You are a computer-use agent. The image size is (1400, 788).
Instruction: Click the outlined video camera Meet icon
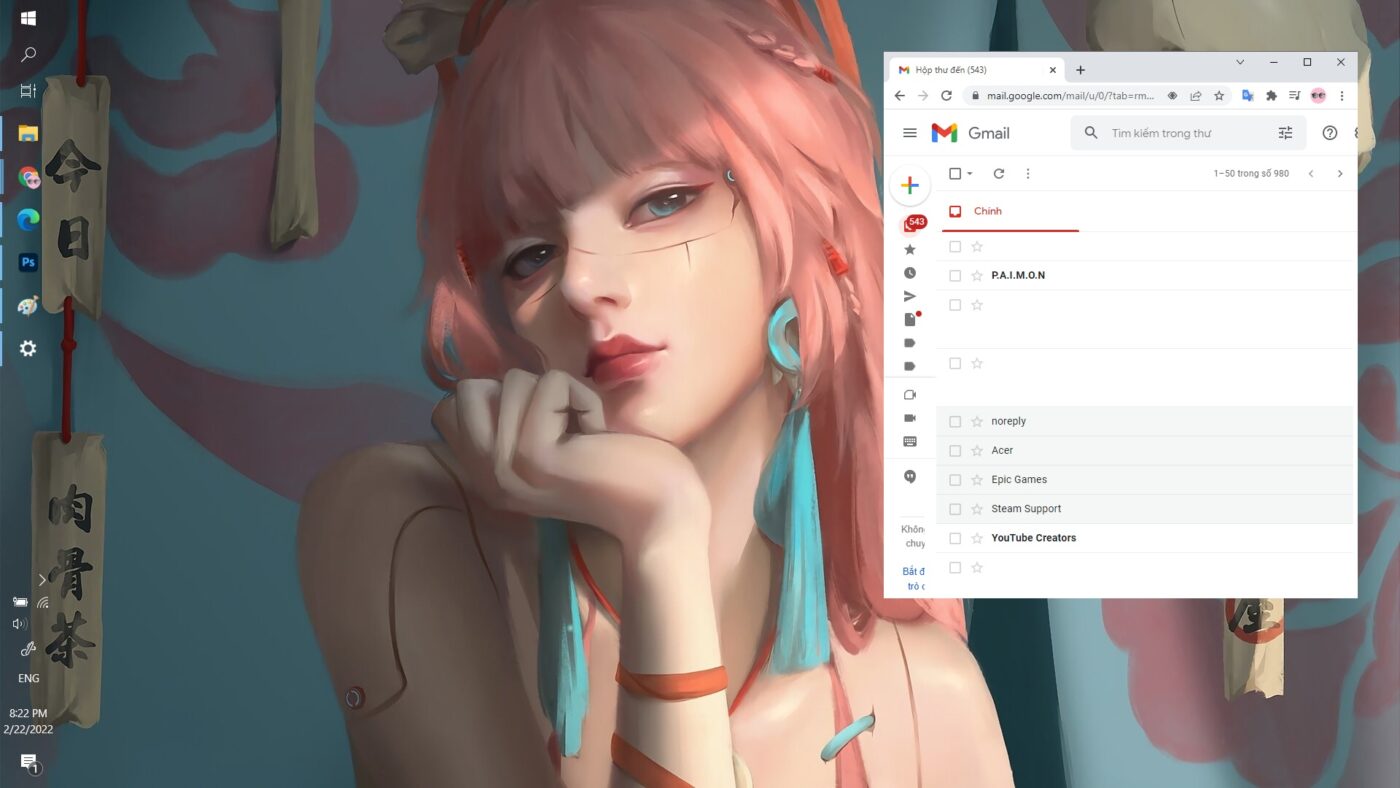coord(910,395)
